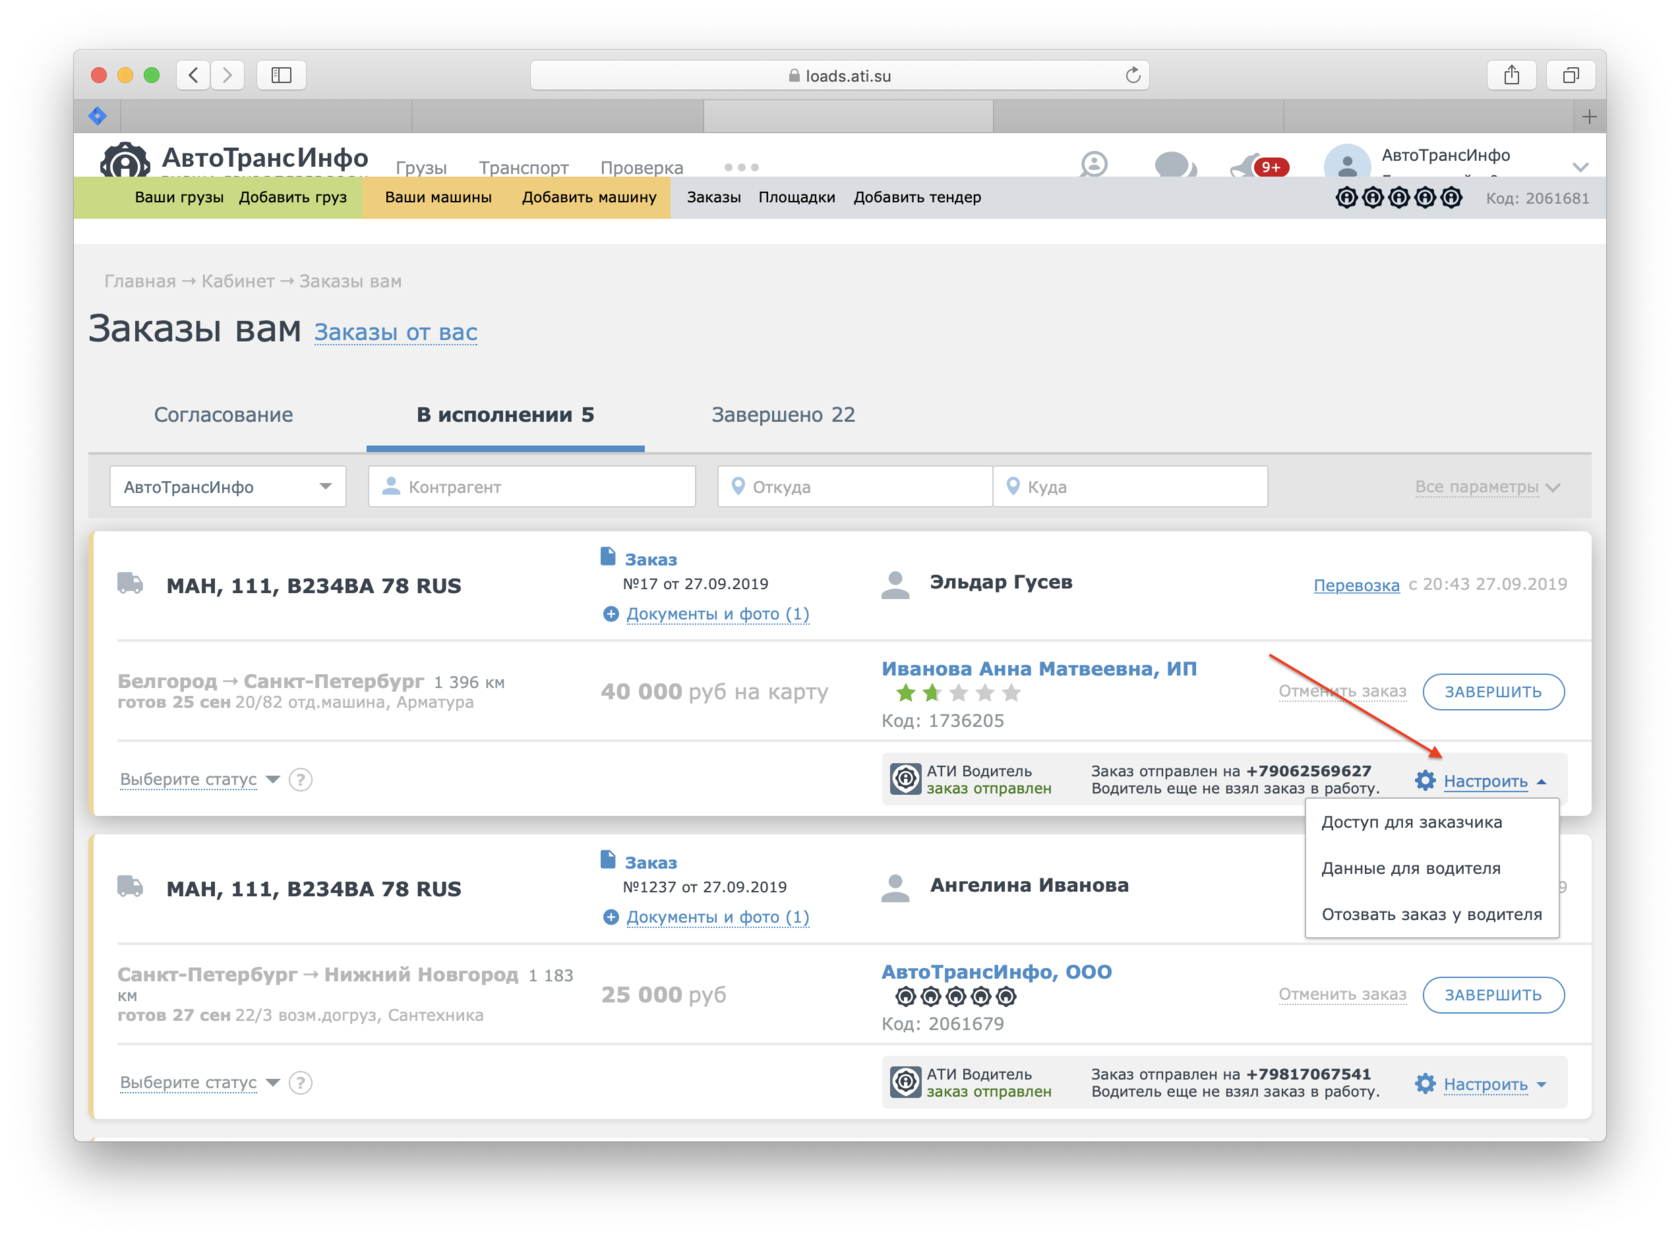1680x1239 pixels.
Task: Open Транспорт in top navigation
Action: (523, 167)
